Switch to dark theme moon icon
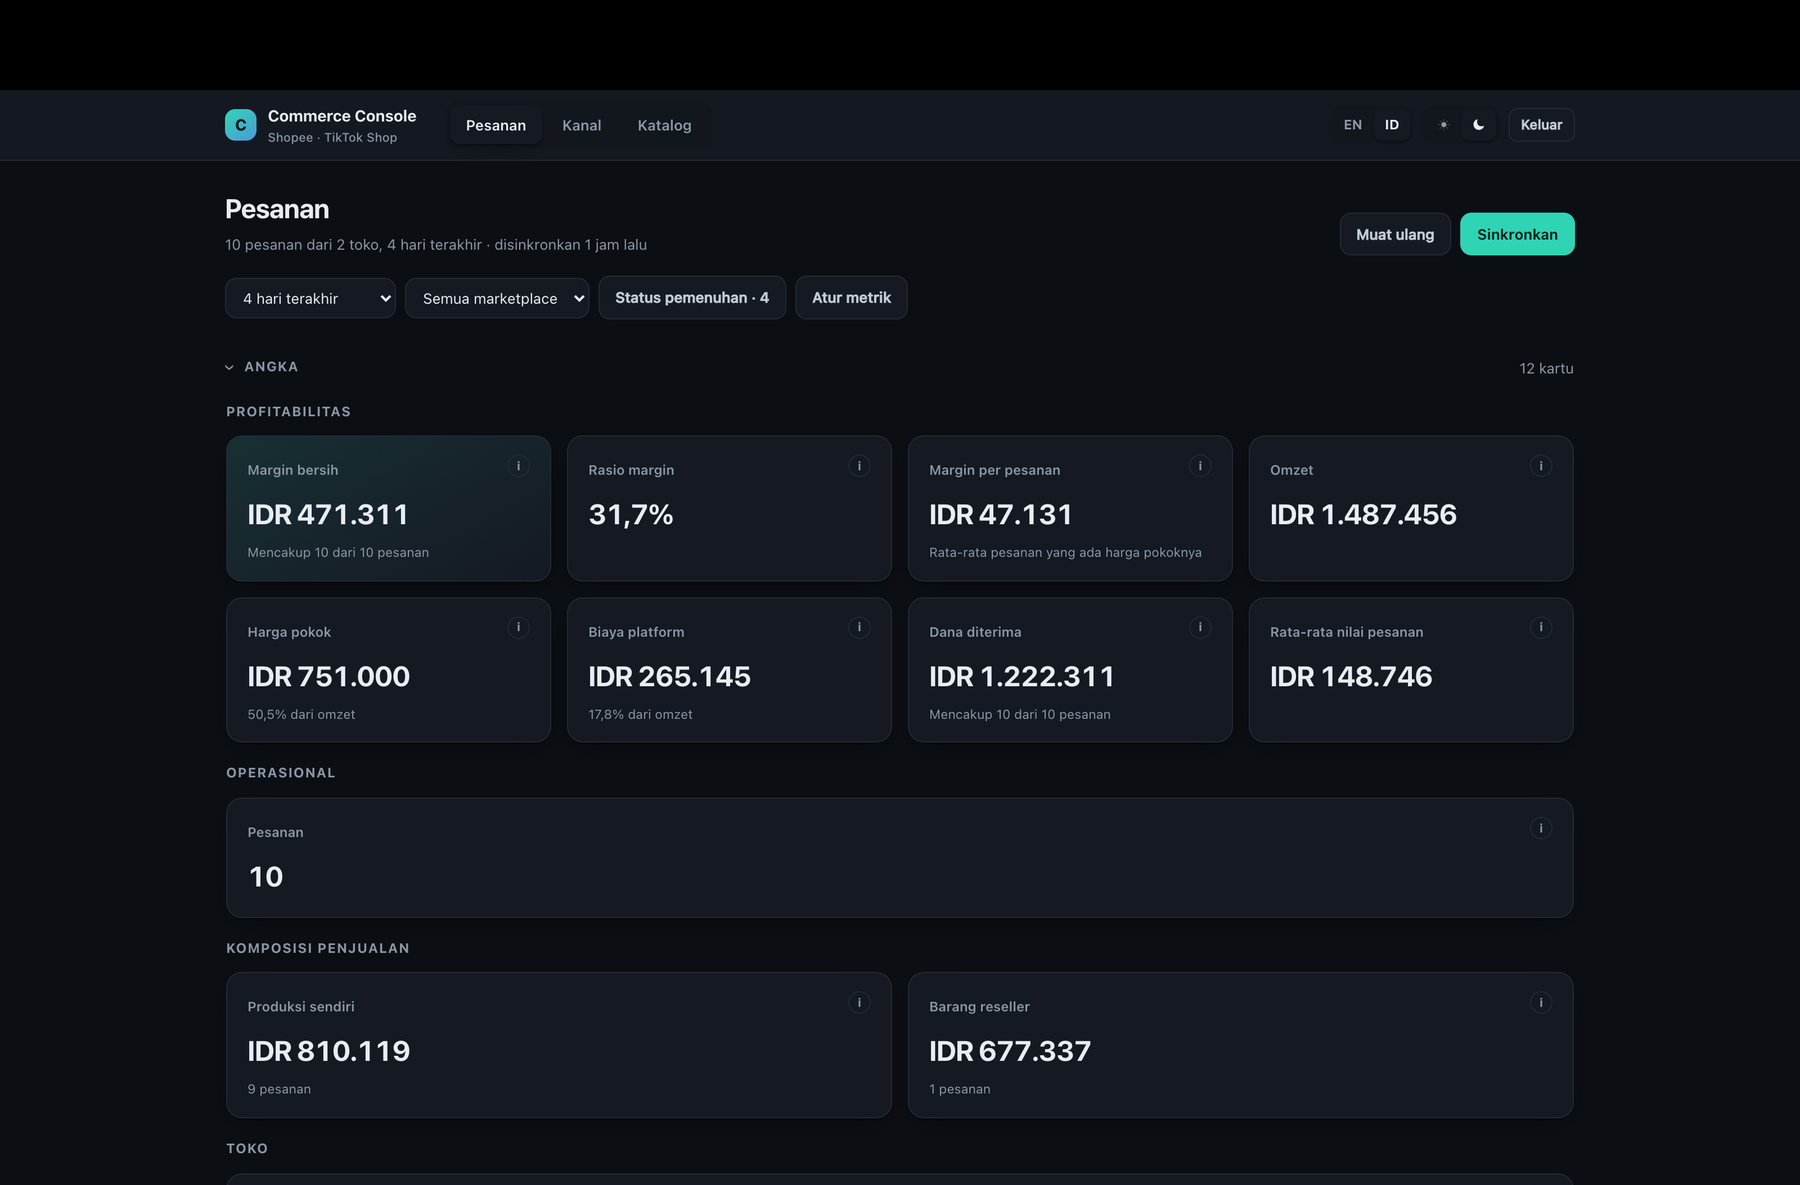 pos(1478,125)
